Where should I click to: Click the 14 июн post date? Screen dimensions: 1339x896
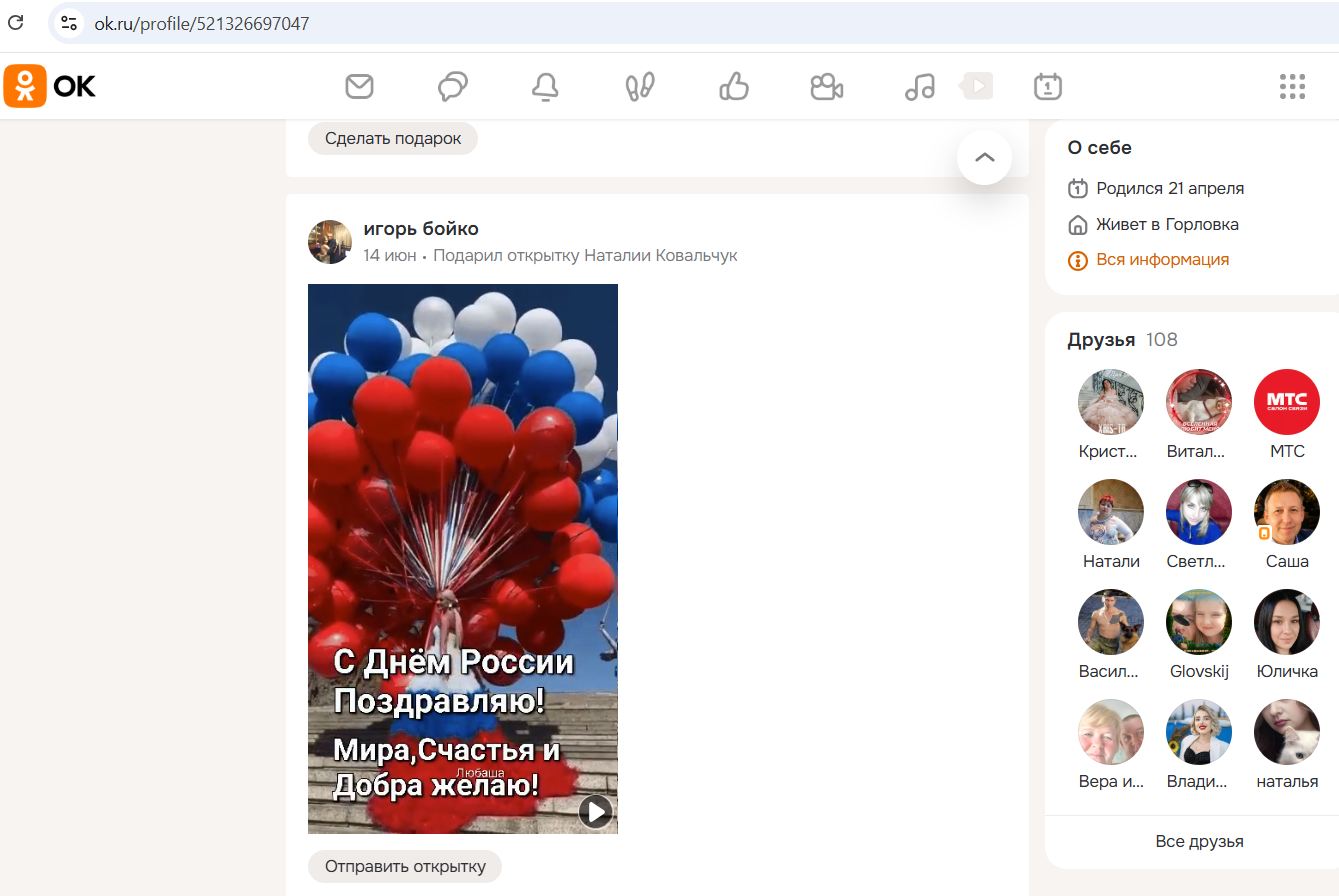pos(390,256)
